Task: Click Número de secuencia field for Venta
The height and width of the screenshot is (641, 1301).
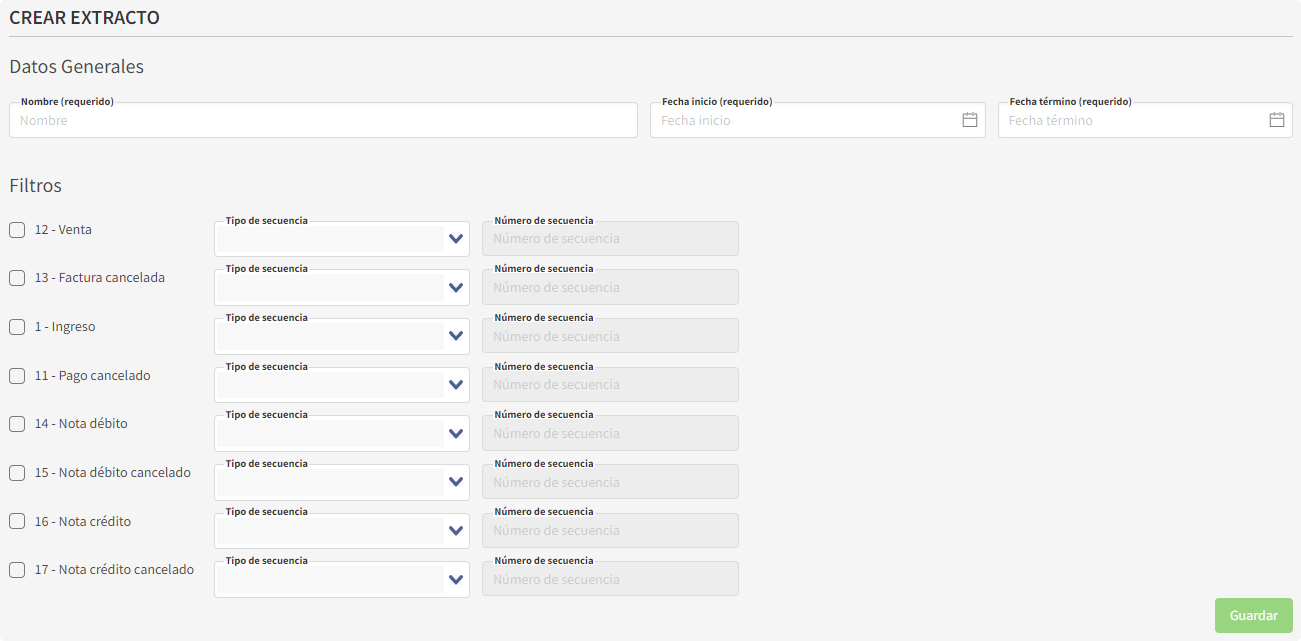Action: [610, 239]
